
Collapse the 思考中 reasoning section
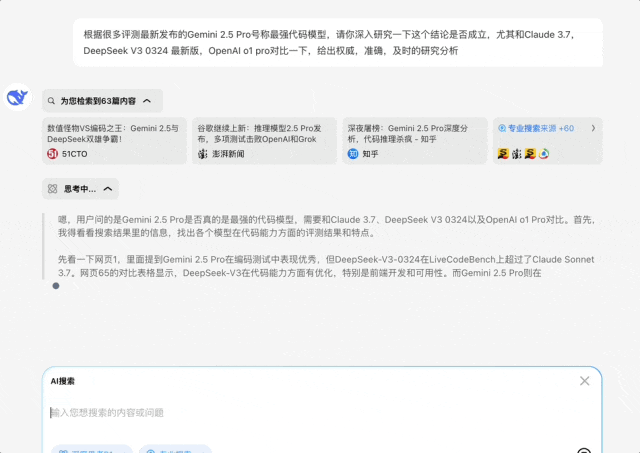tap(107, 188)
